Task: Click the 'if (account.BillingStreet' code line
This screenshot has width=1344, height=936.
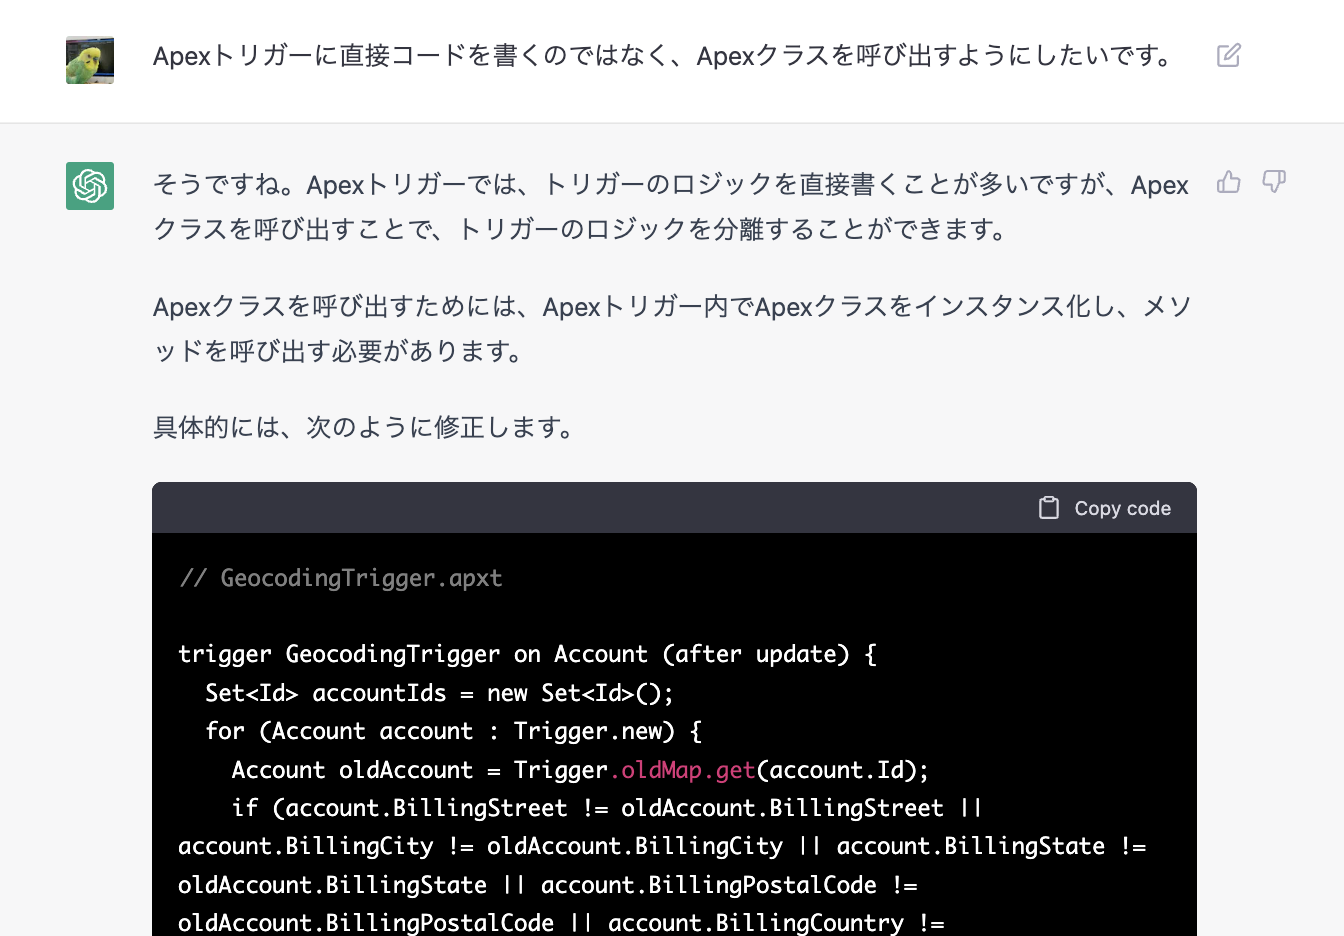Action: (607, 808)
